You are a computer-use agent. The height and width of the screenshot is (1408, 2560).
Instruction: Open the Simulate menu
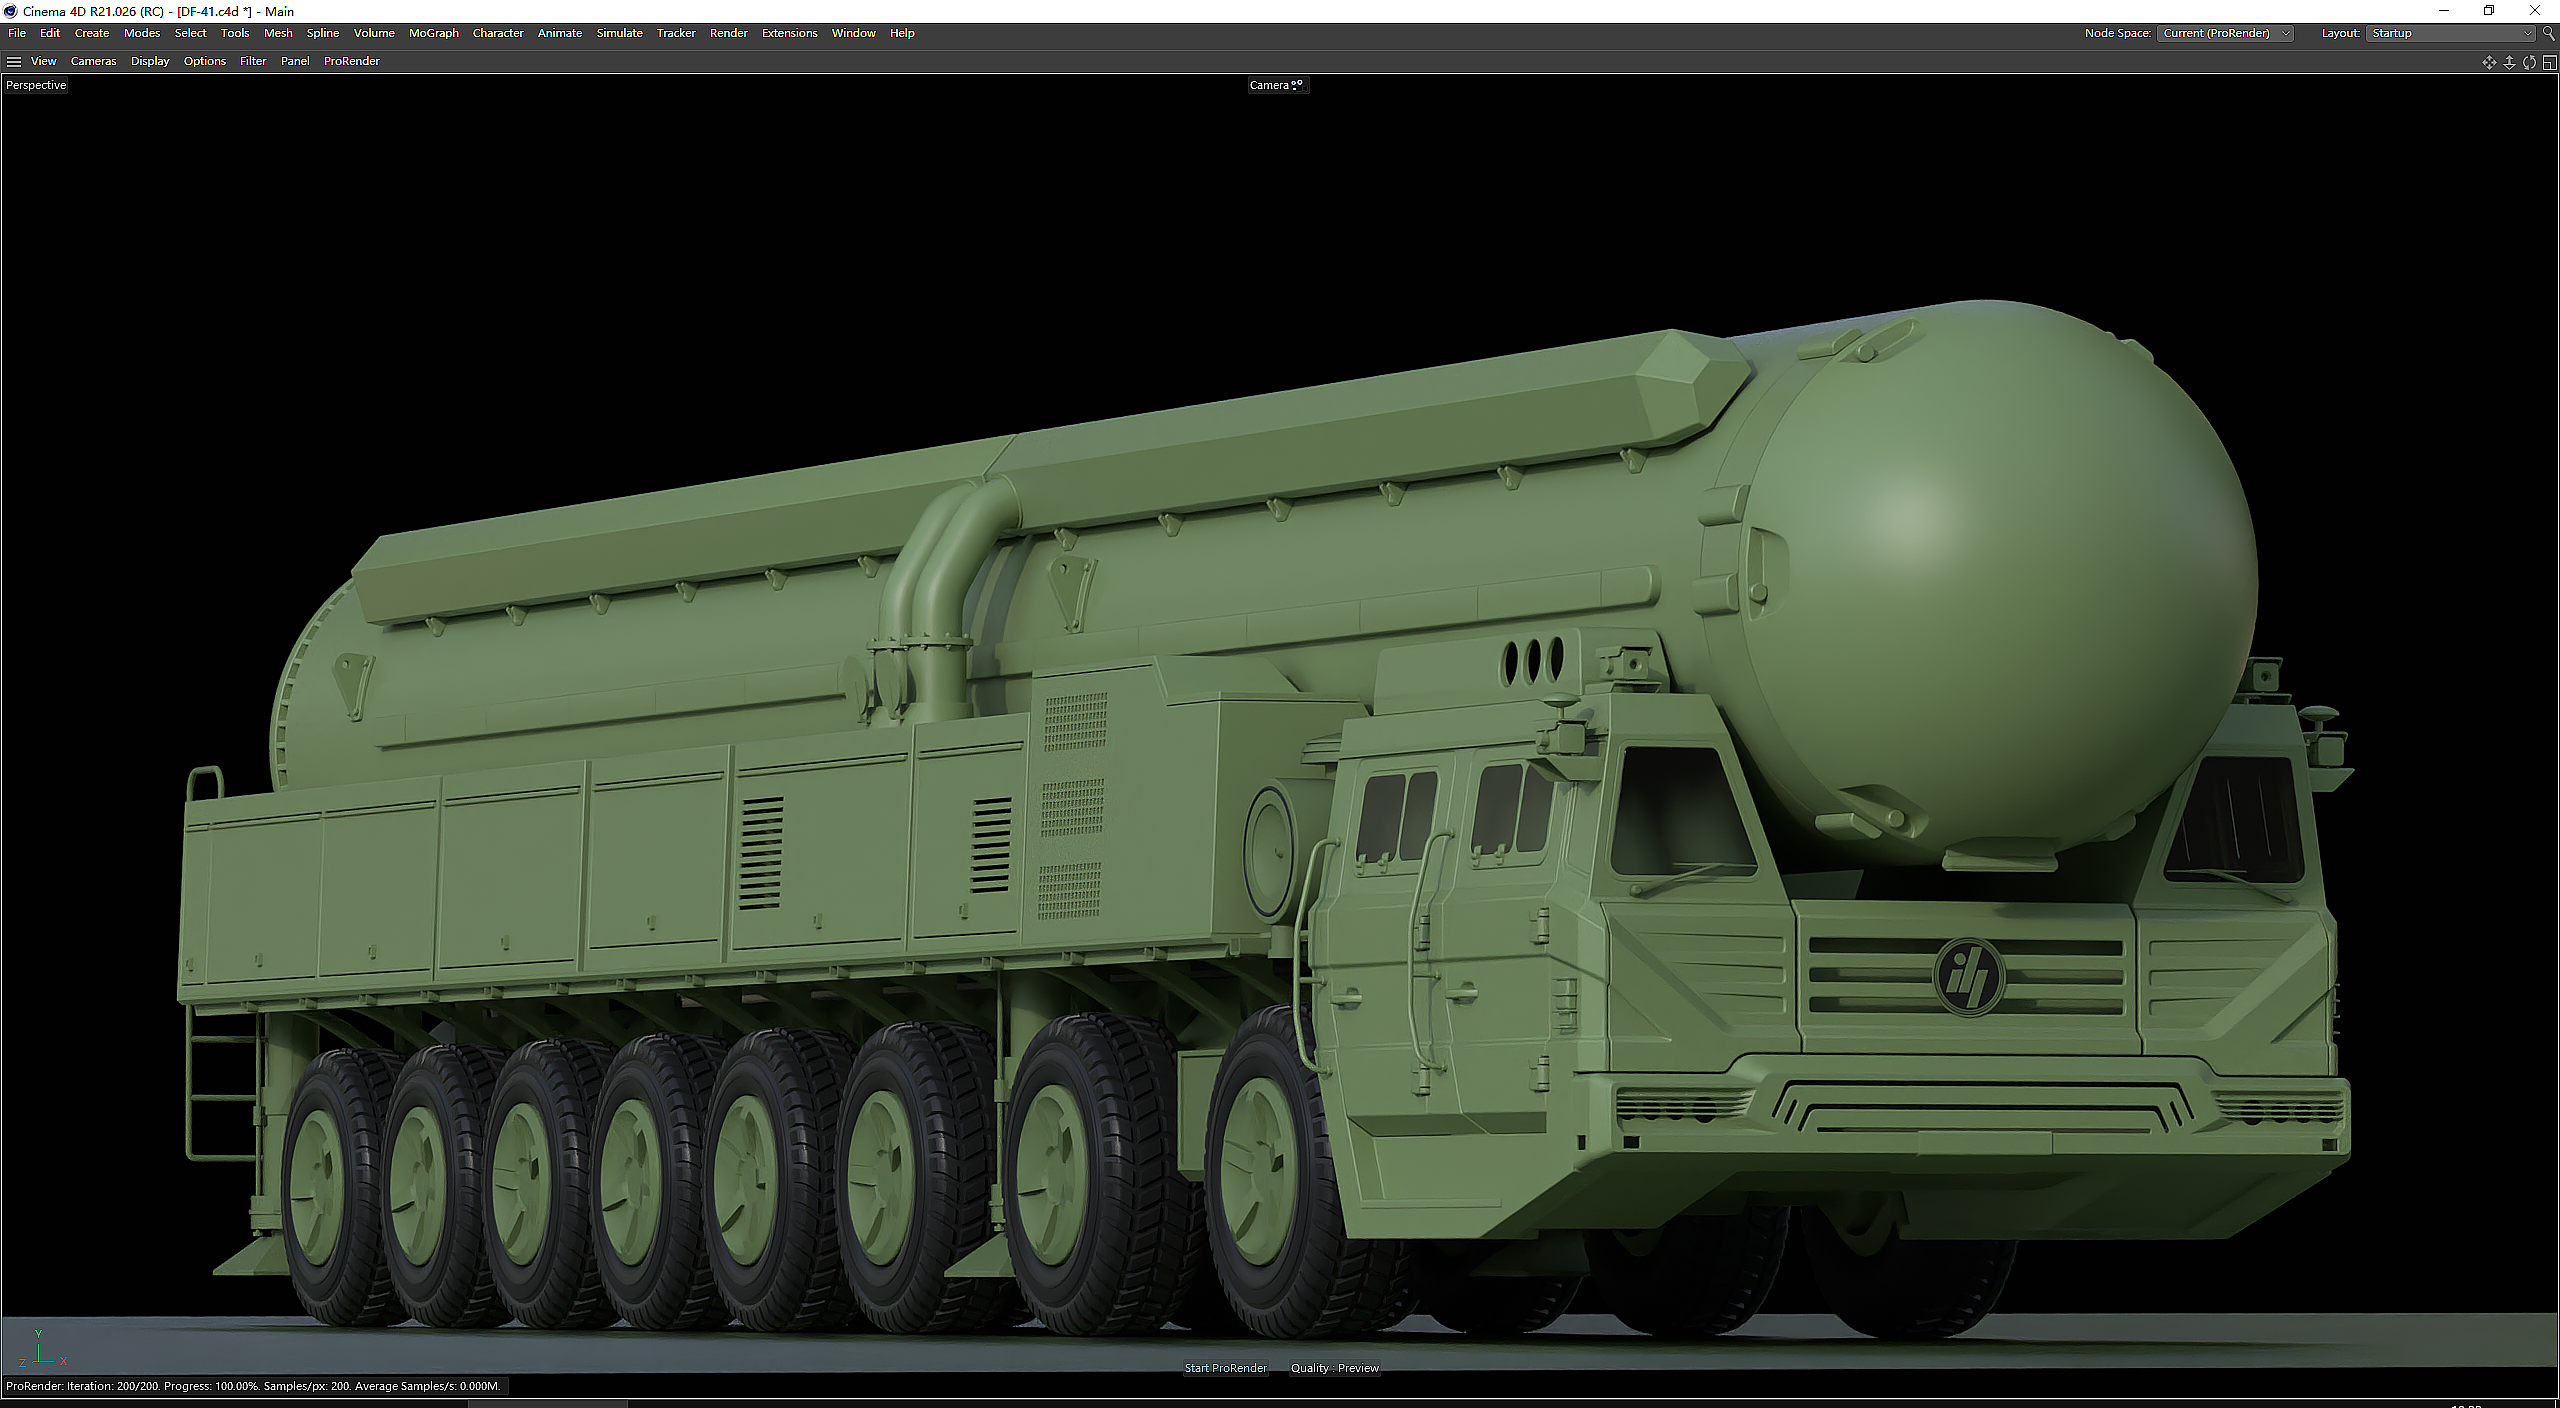(x=620, y=33)
